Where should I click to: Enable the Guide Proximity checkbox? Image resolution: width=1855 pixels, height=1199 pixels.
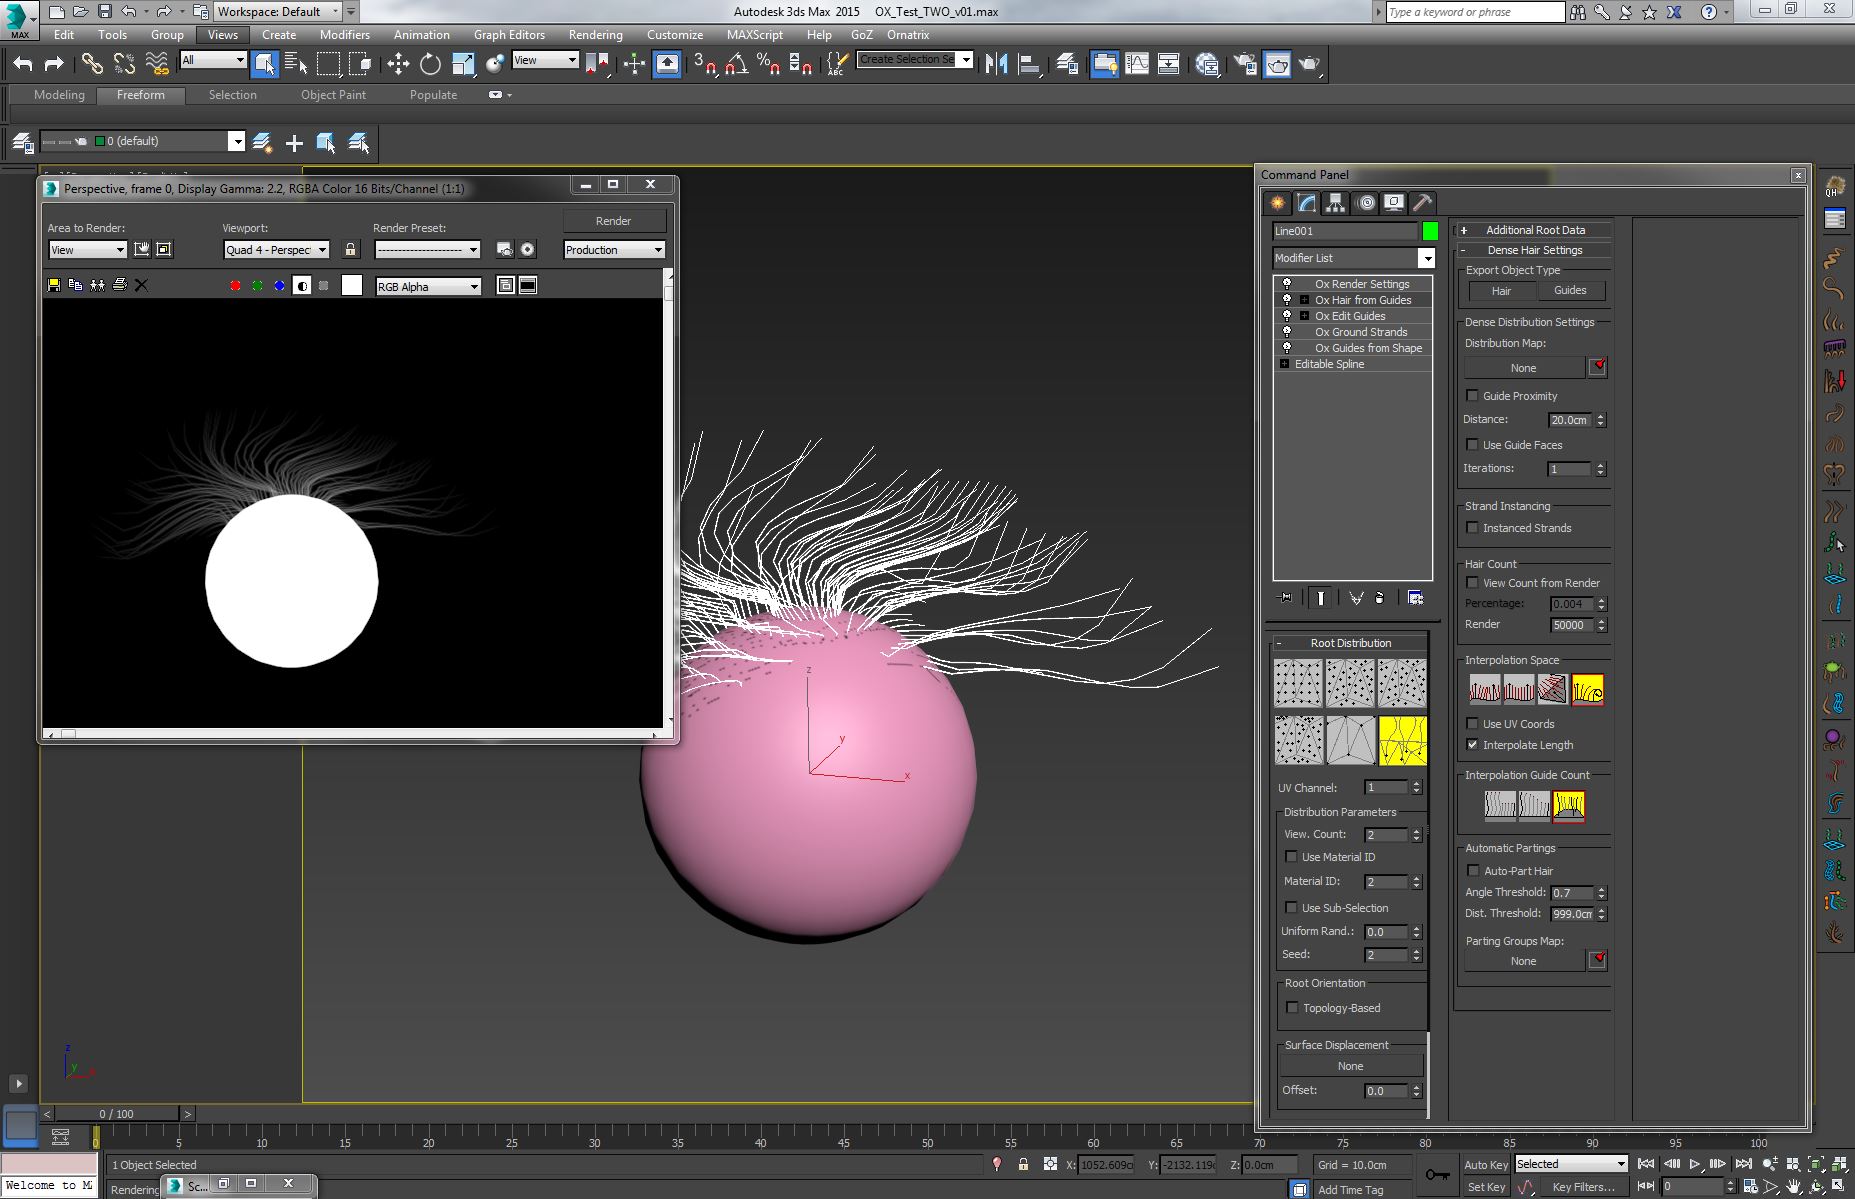tap(1472, 396)
